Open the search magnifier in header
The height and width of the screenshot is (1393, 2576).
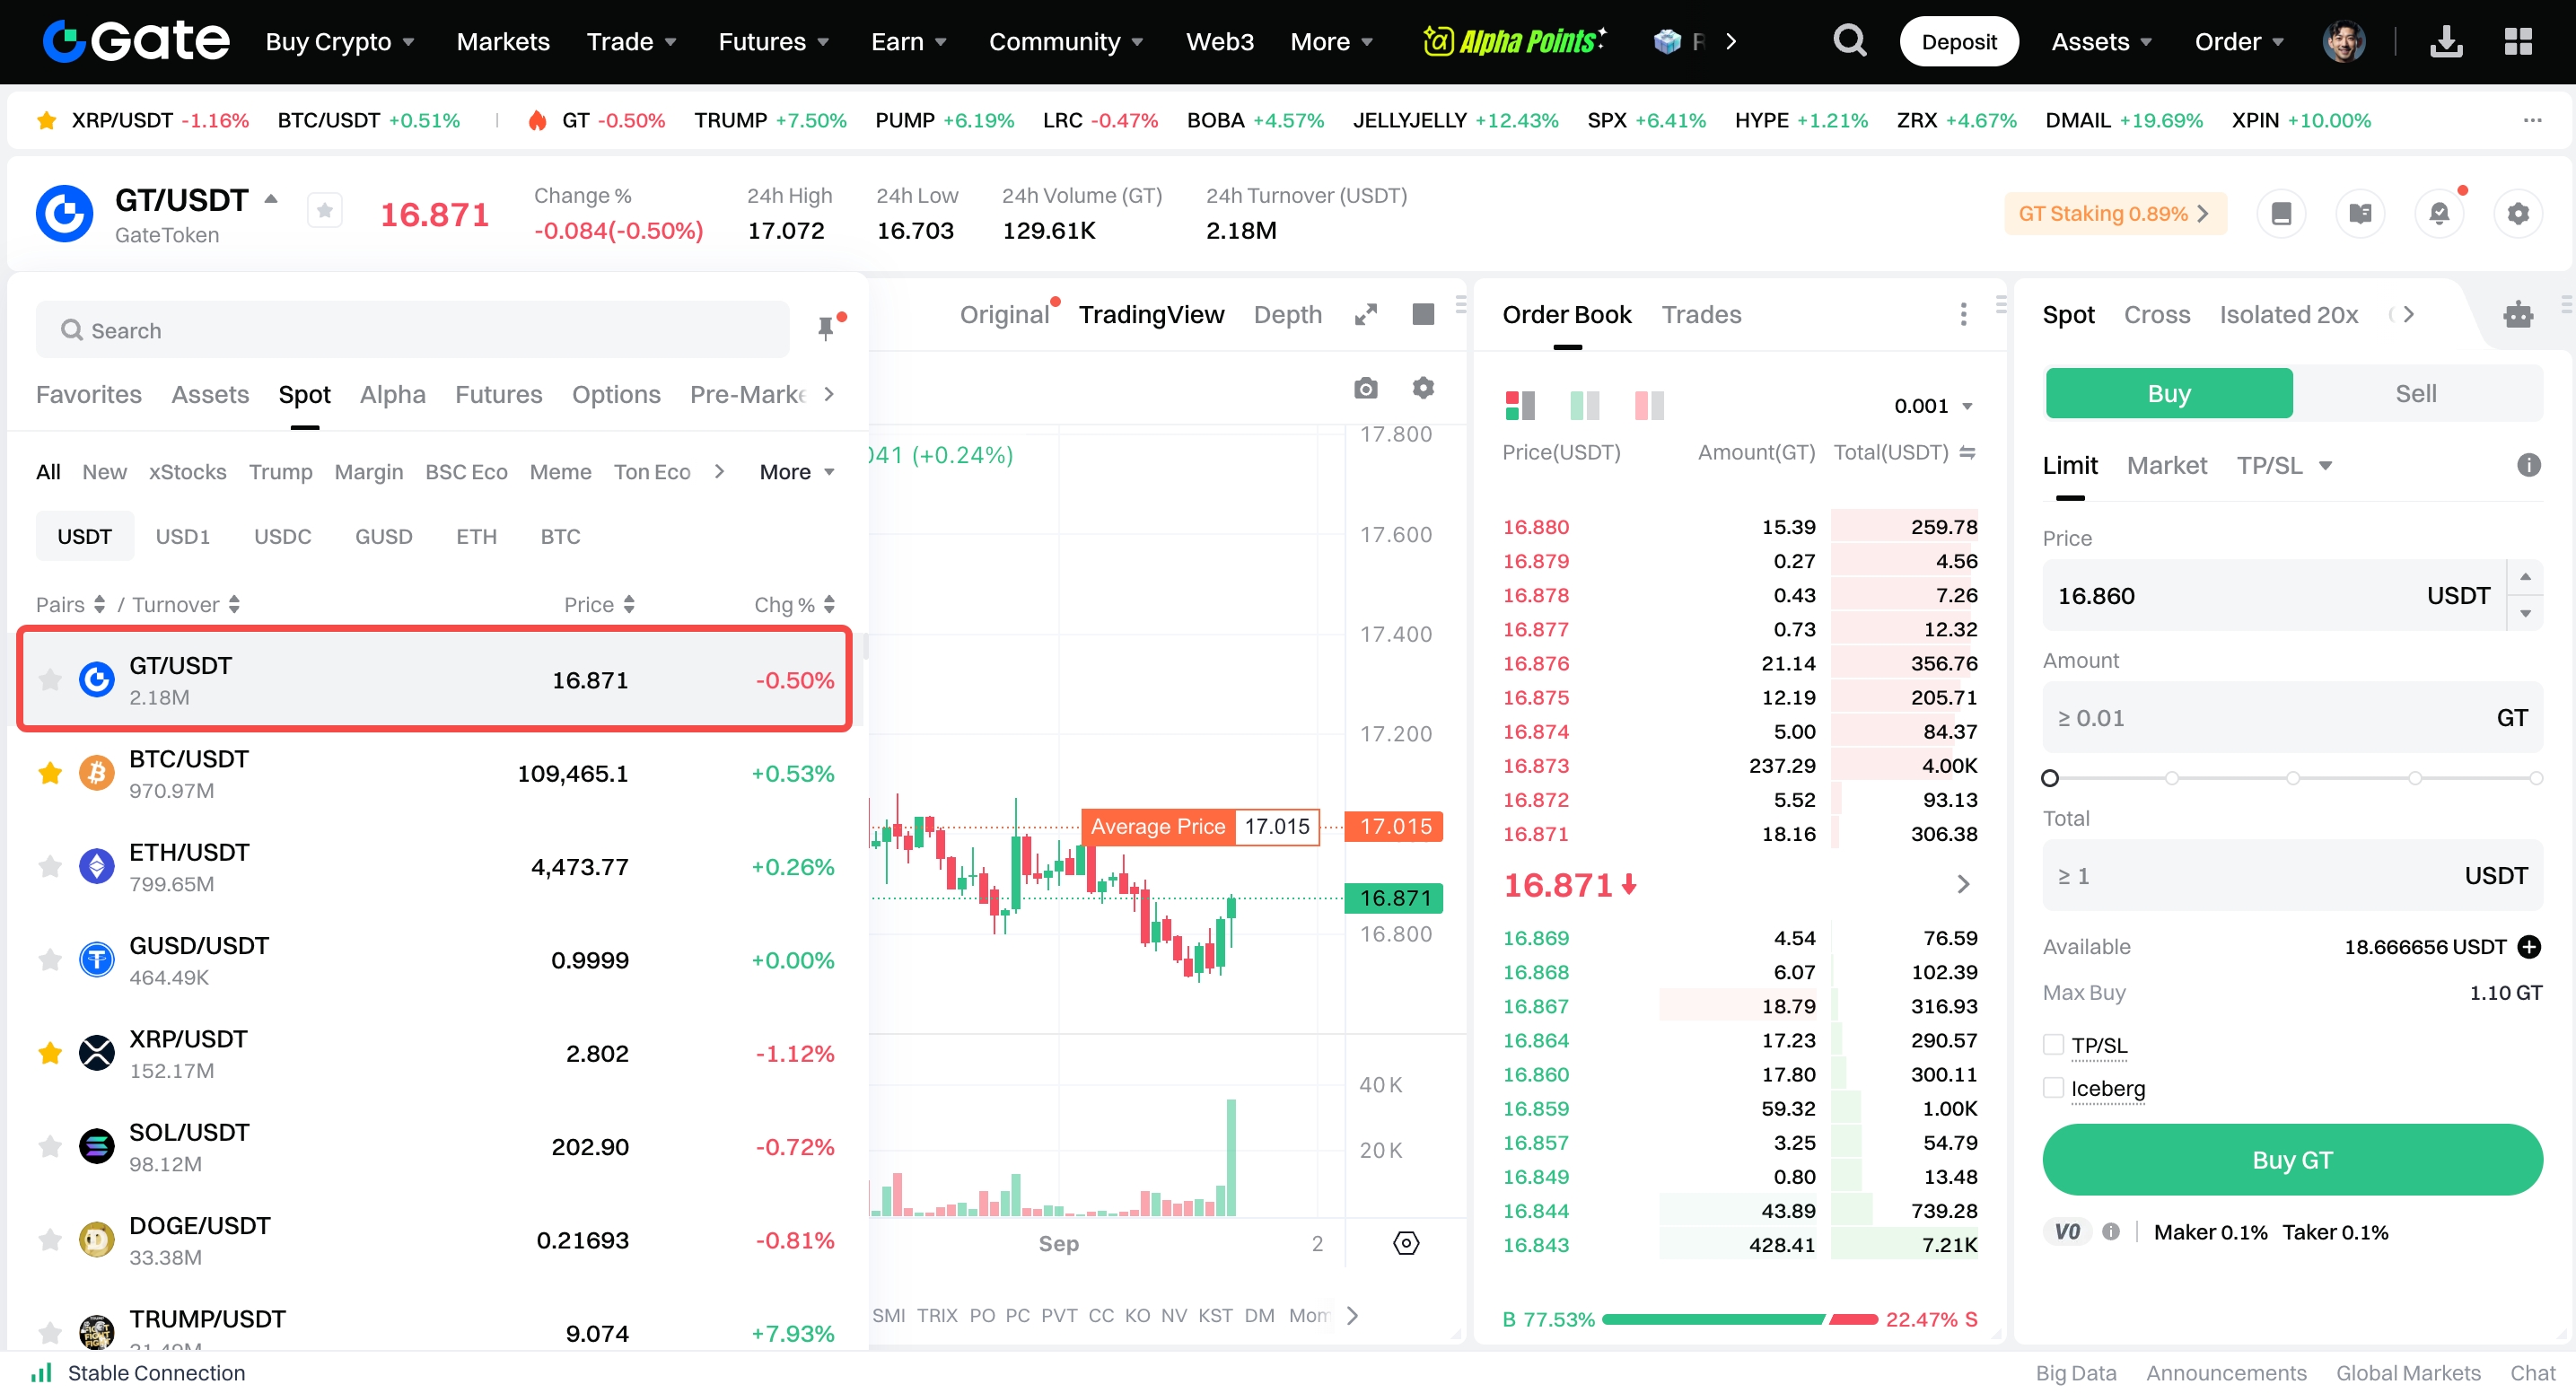point(1849,41)
